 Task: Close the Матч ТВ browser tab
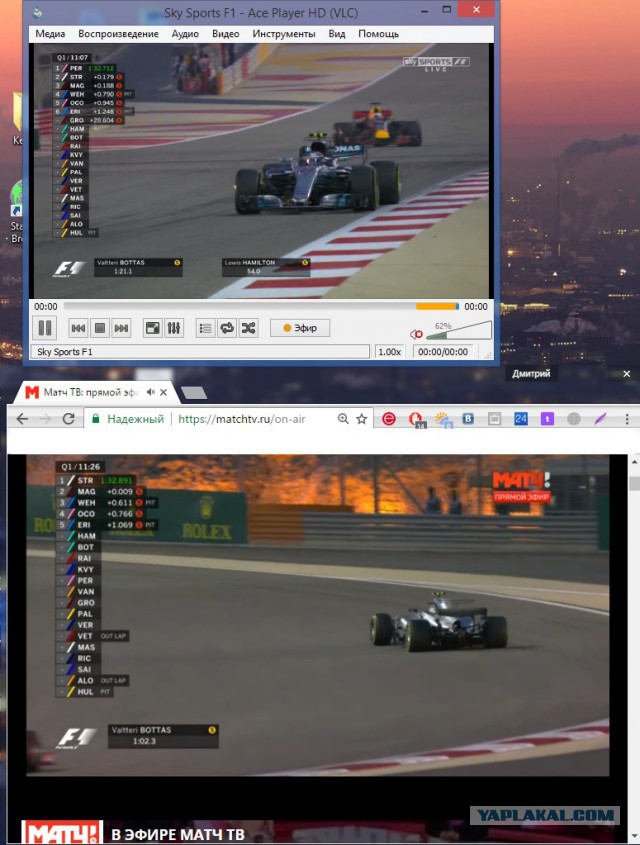click(x=164, y=392)
